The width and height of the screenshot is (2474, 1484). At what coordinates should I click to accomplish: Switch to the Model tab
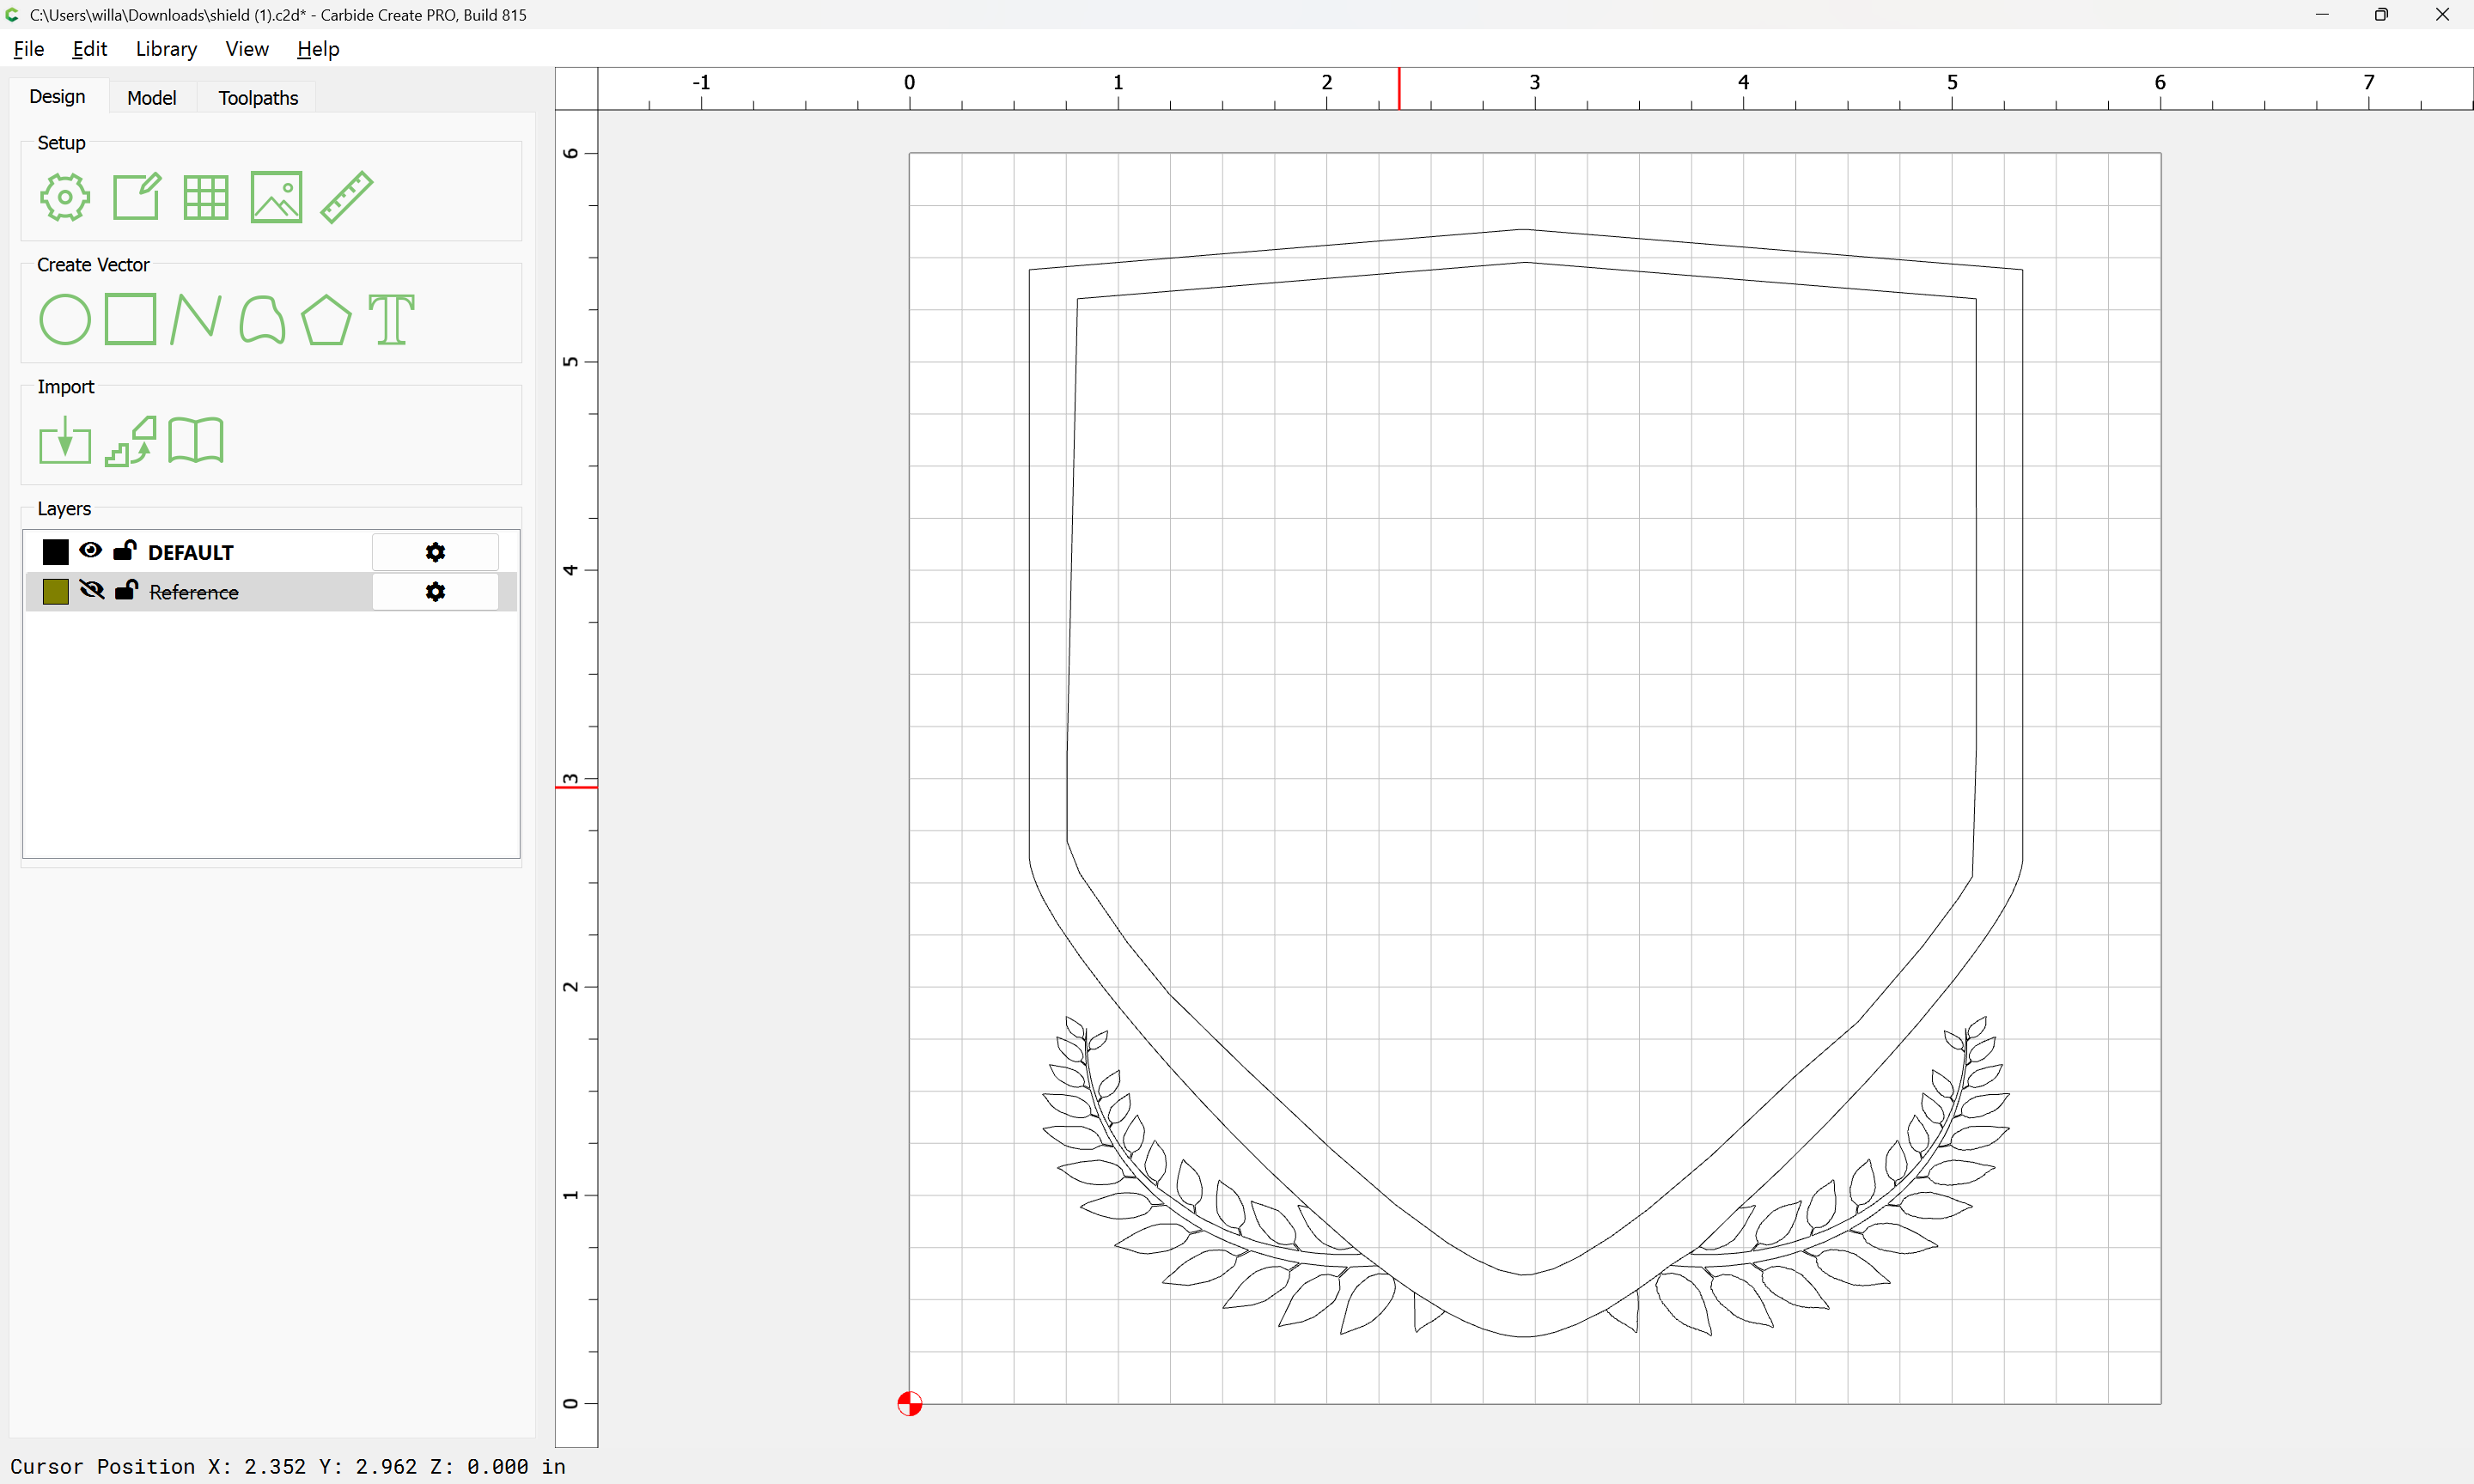click(152, 98)
